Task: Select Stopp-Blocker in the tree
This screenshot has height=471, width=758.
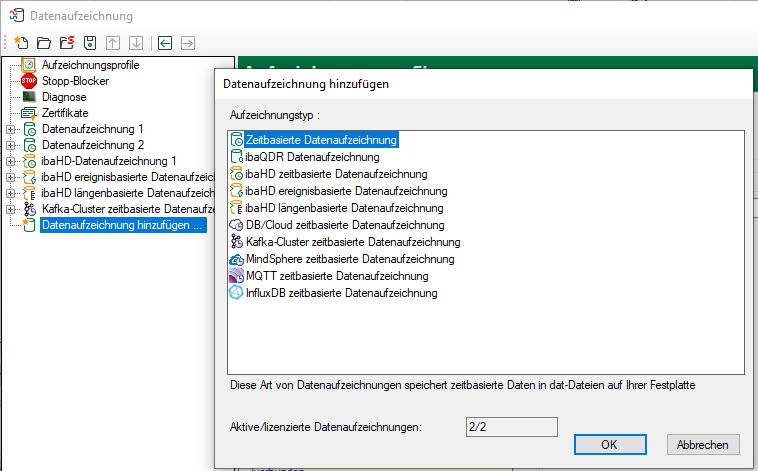Action: [x=75, y=81]
